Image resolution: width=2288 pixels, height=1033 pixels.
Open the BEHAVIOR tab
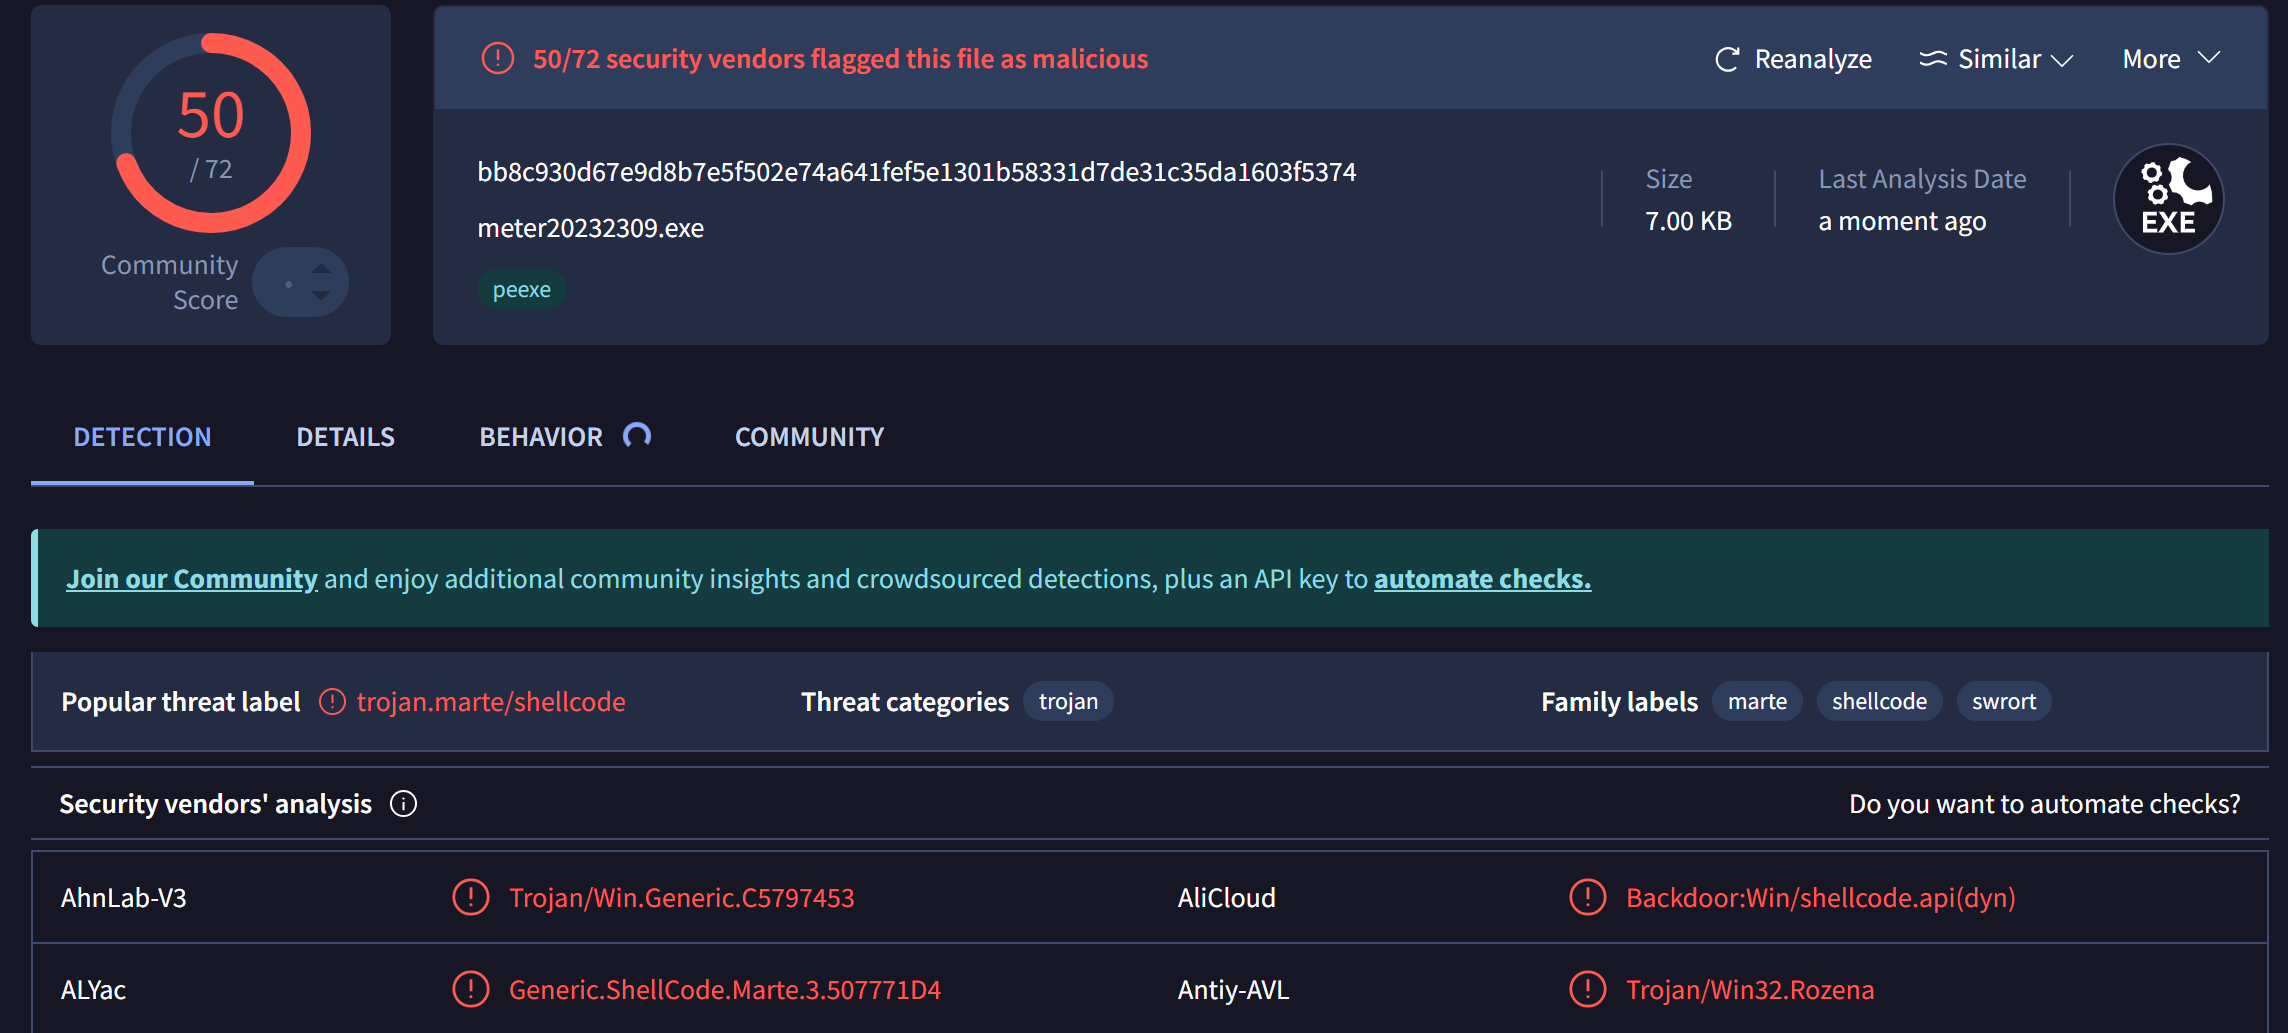click(541, 437)
